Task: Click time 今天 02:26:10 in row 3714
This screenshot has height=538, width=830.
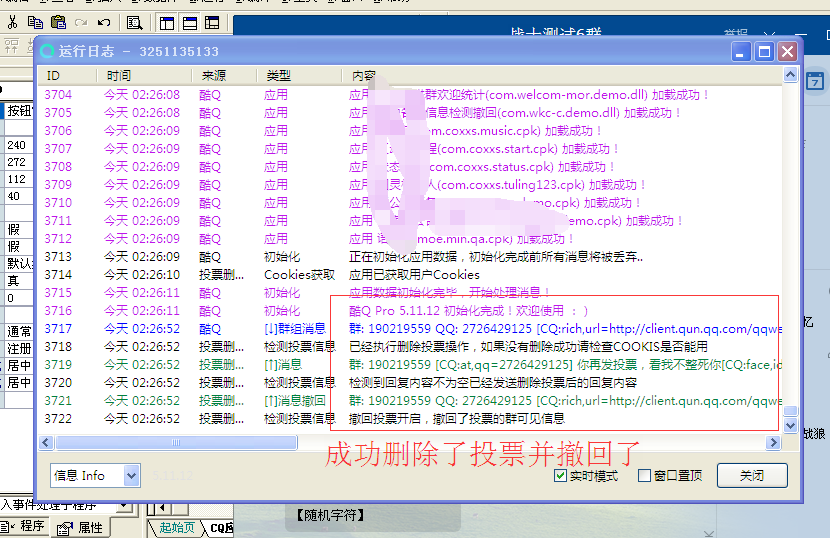Action: (142, 275)
